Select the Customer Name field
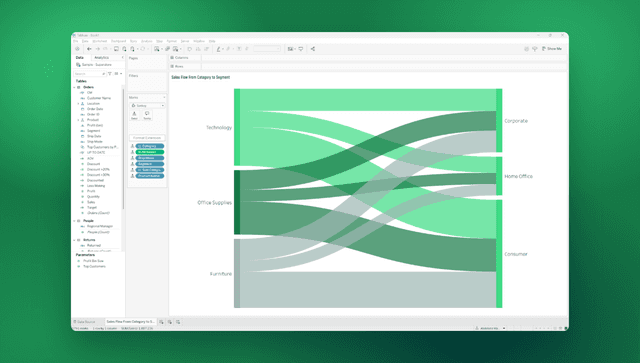 point(98,98)
